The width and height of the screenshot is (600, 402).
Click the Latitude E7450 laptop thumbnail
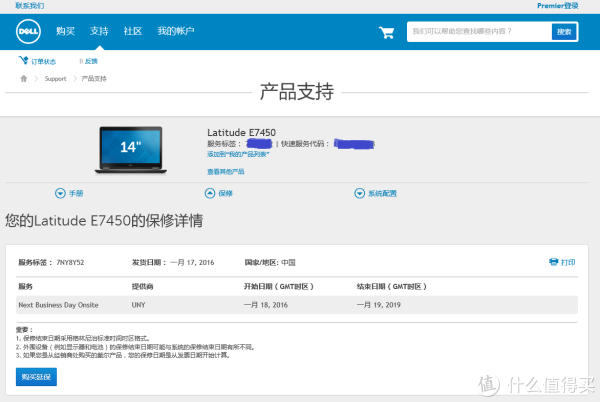(131, 150)
